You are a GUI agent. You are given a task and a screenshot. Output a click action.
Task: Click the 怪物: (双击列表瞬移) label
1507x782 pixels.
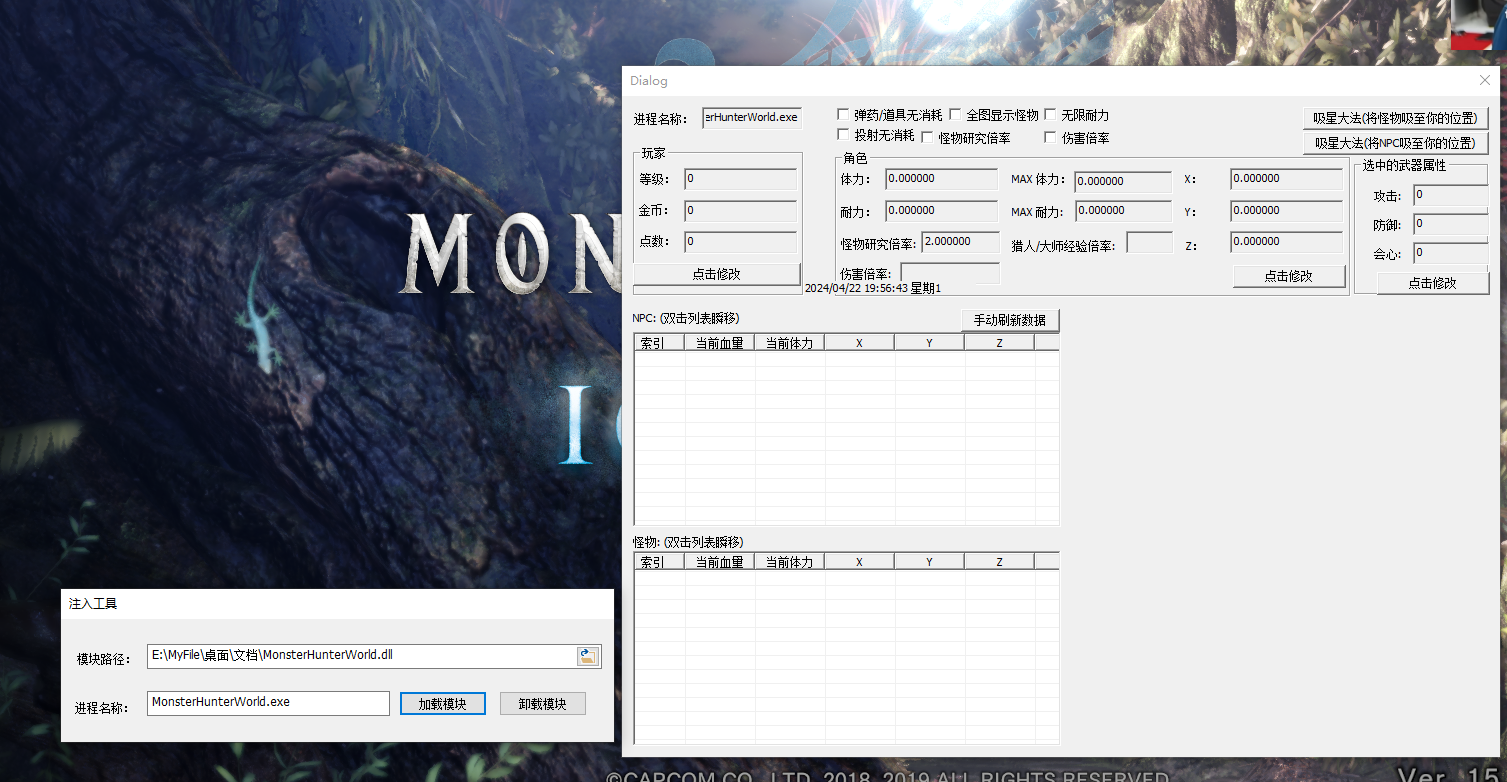click(x=688, y=542)
